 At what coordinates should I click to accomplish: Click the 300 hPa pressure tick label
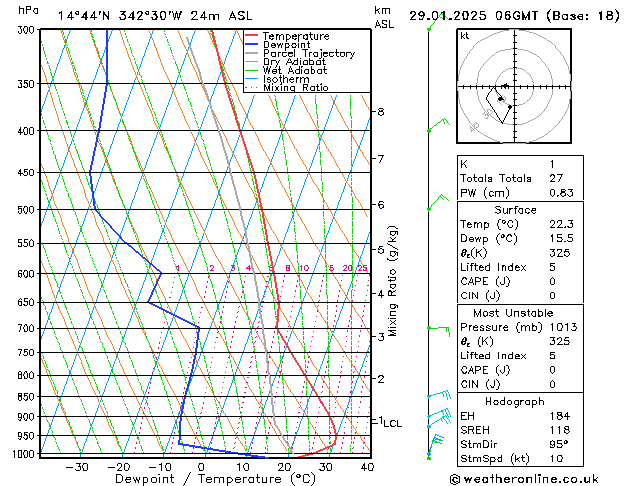click(x=26, y=30)
